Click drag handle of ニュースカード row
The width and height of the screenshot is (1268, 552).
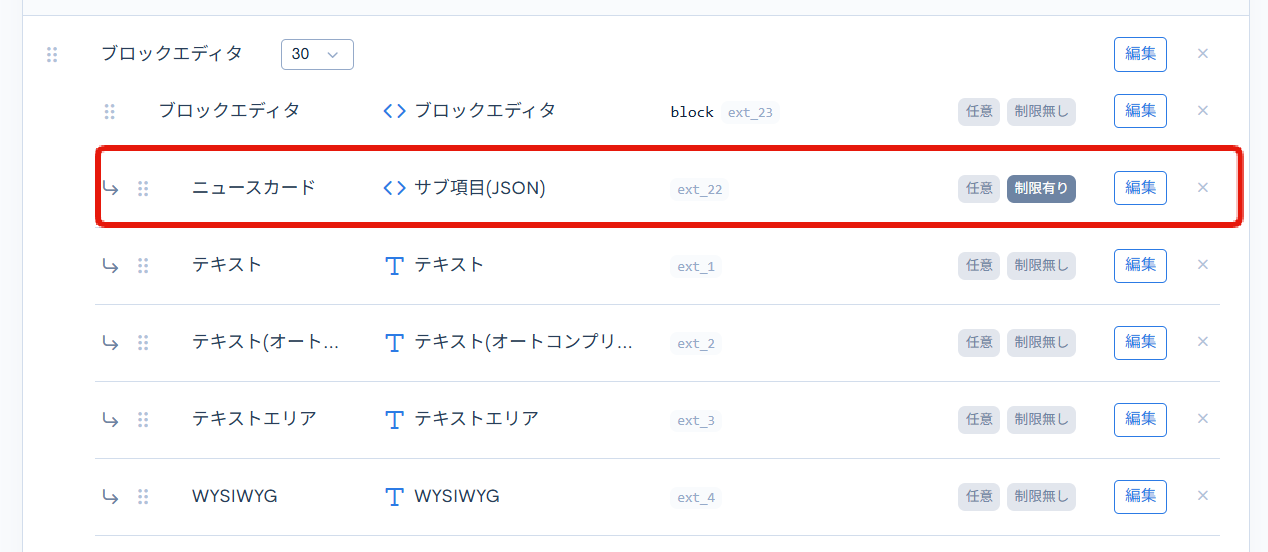pyautogui.click(x=143, y=188)
